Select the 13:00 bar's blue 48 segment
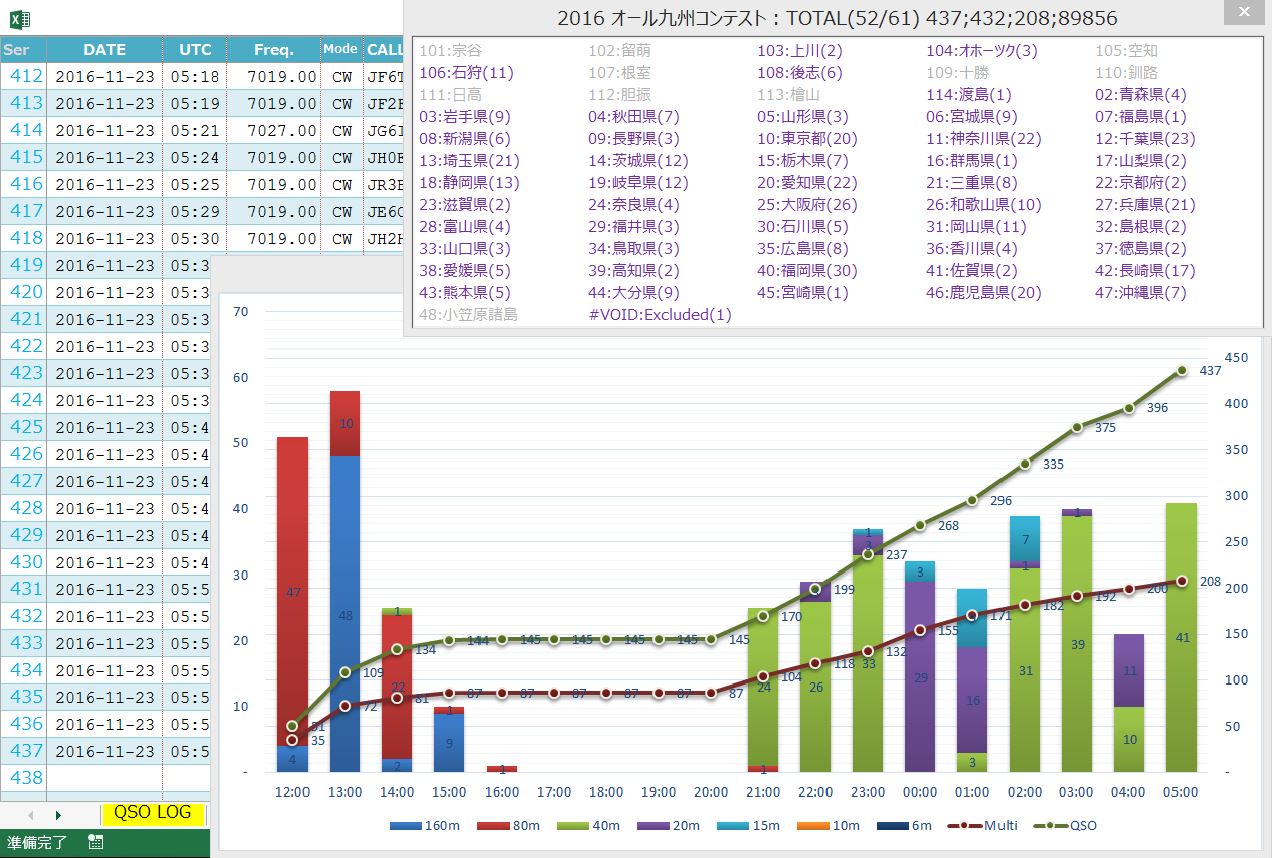This screenshot has height=858, width=1272. point(345,613)
